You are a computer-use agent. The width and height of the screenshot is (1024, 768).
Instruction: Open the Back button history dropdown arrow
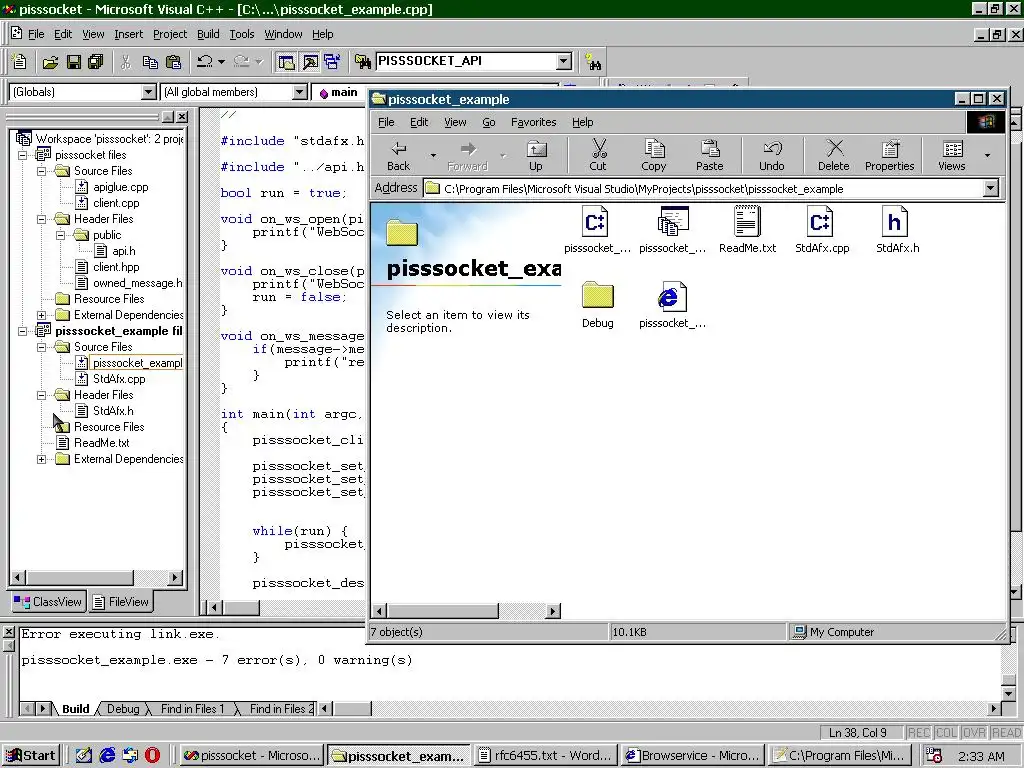pos(433,155)
